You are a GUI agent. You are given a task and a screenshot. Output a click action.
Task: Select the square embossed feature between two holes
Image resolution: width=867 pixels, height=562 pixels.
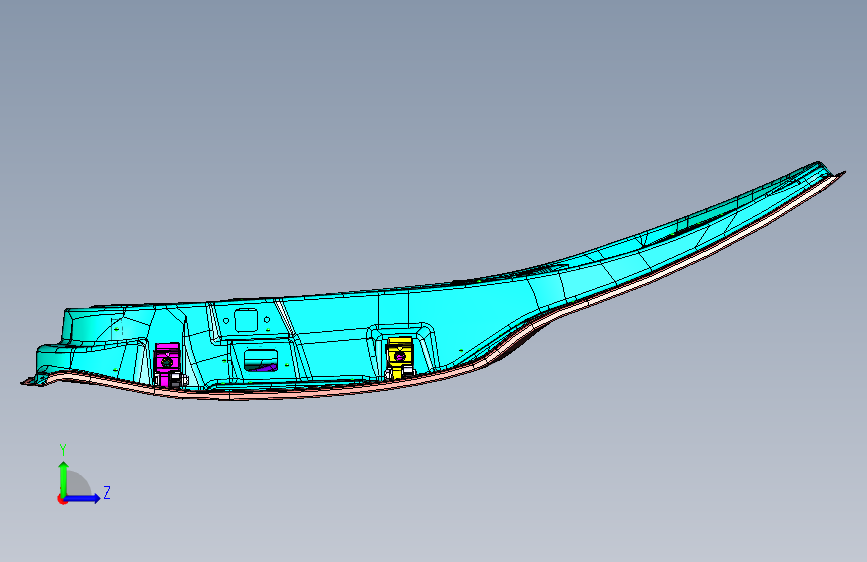coord(246,320)
